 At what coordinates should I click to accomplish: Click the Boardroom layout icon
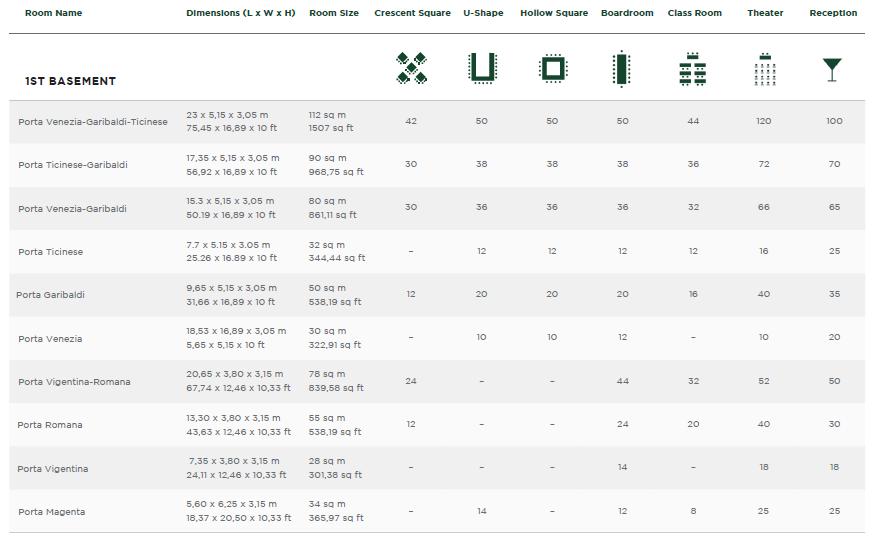tap(622, 69)
